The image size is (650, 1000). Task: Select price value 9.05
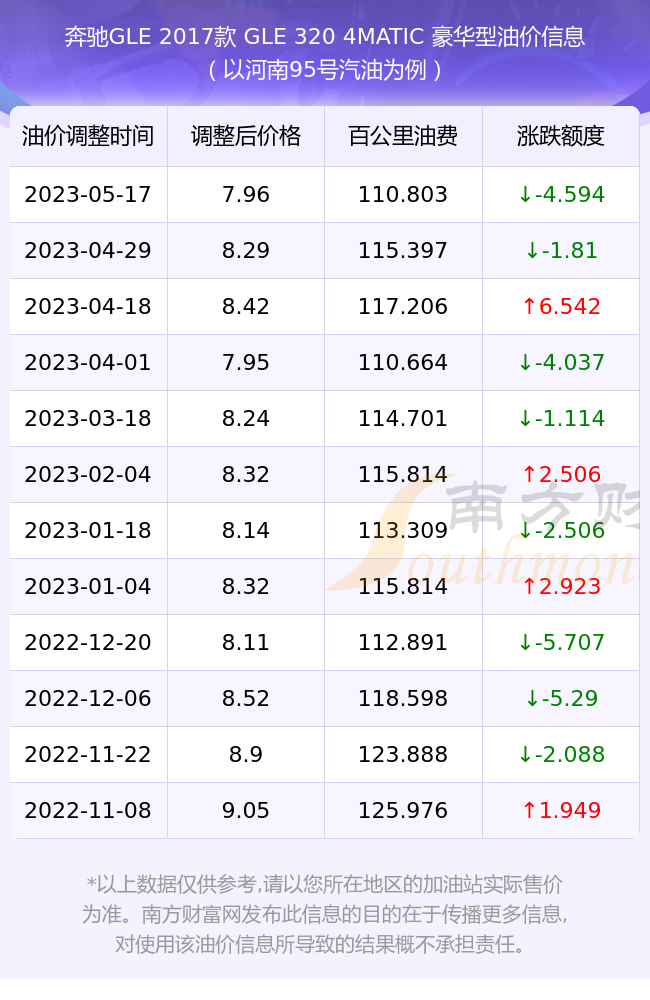pos(246,811)
